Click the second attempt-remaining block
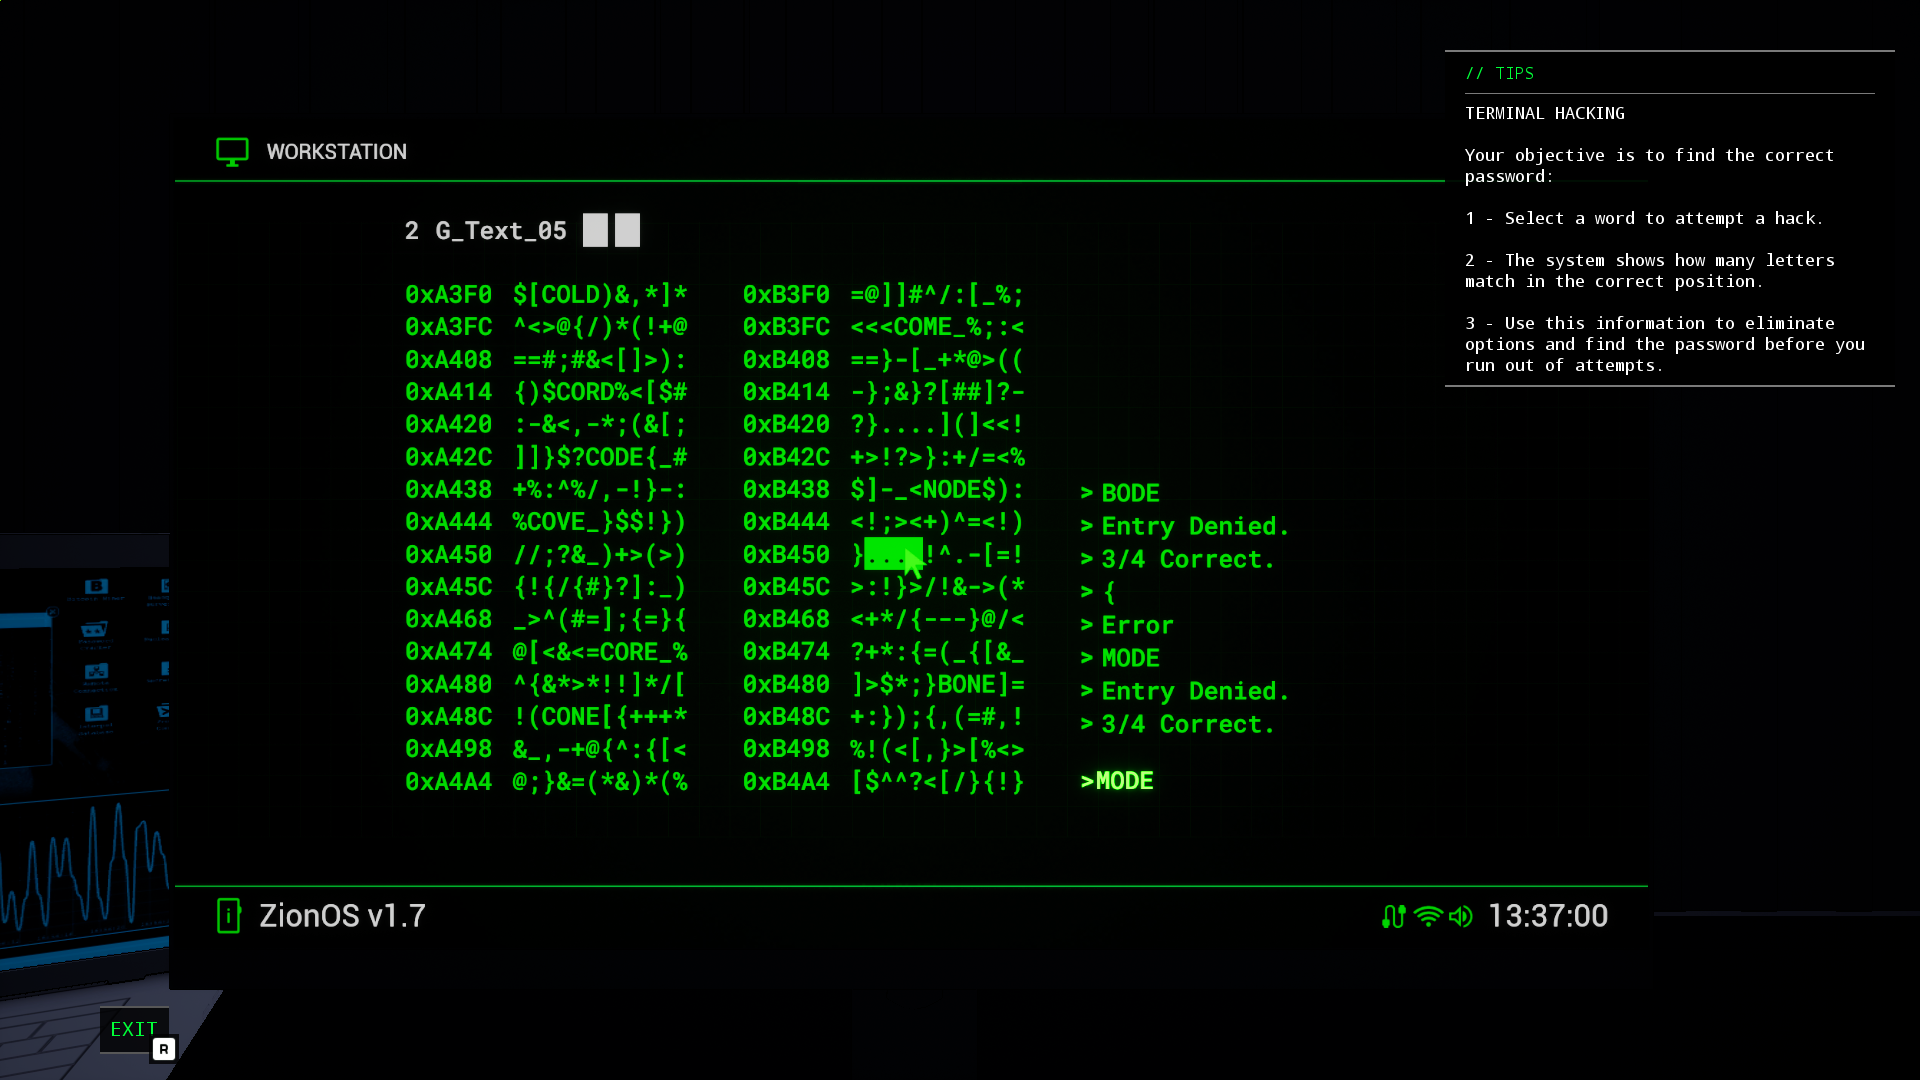 tap(627, 230)
